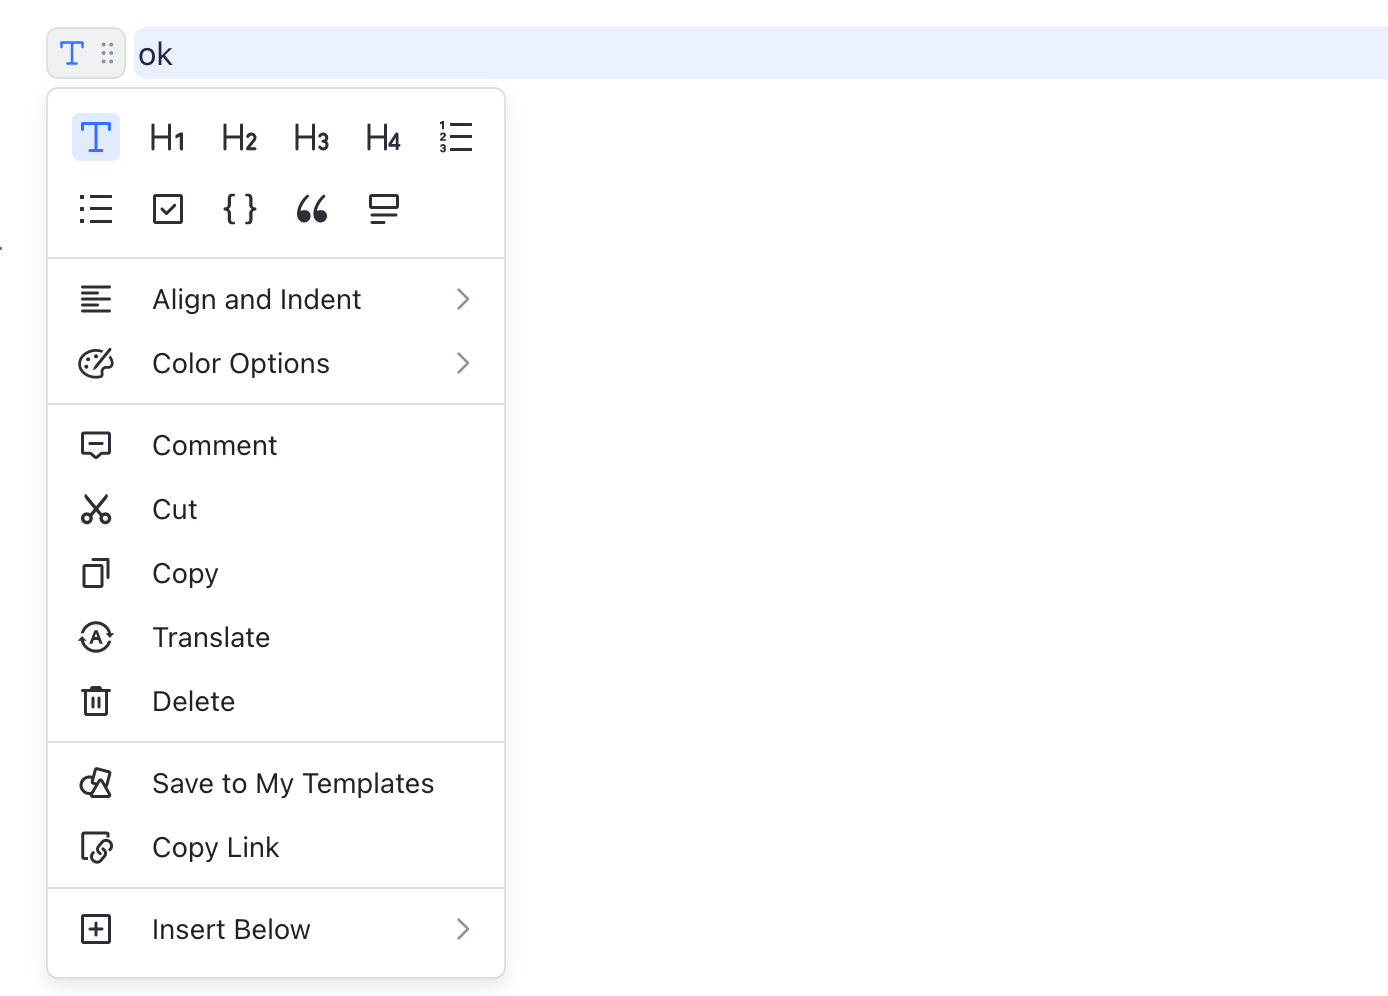
Task: Expand the Align and Indent submenu
Action: 256,299
